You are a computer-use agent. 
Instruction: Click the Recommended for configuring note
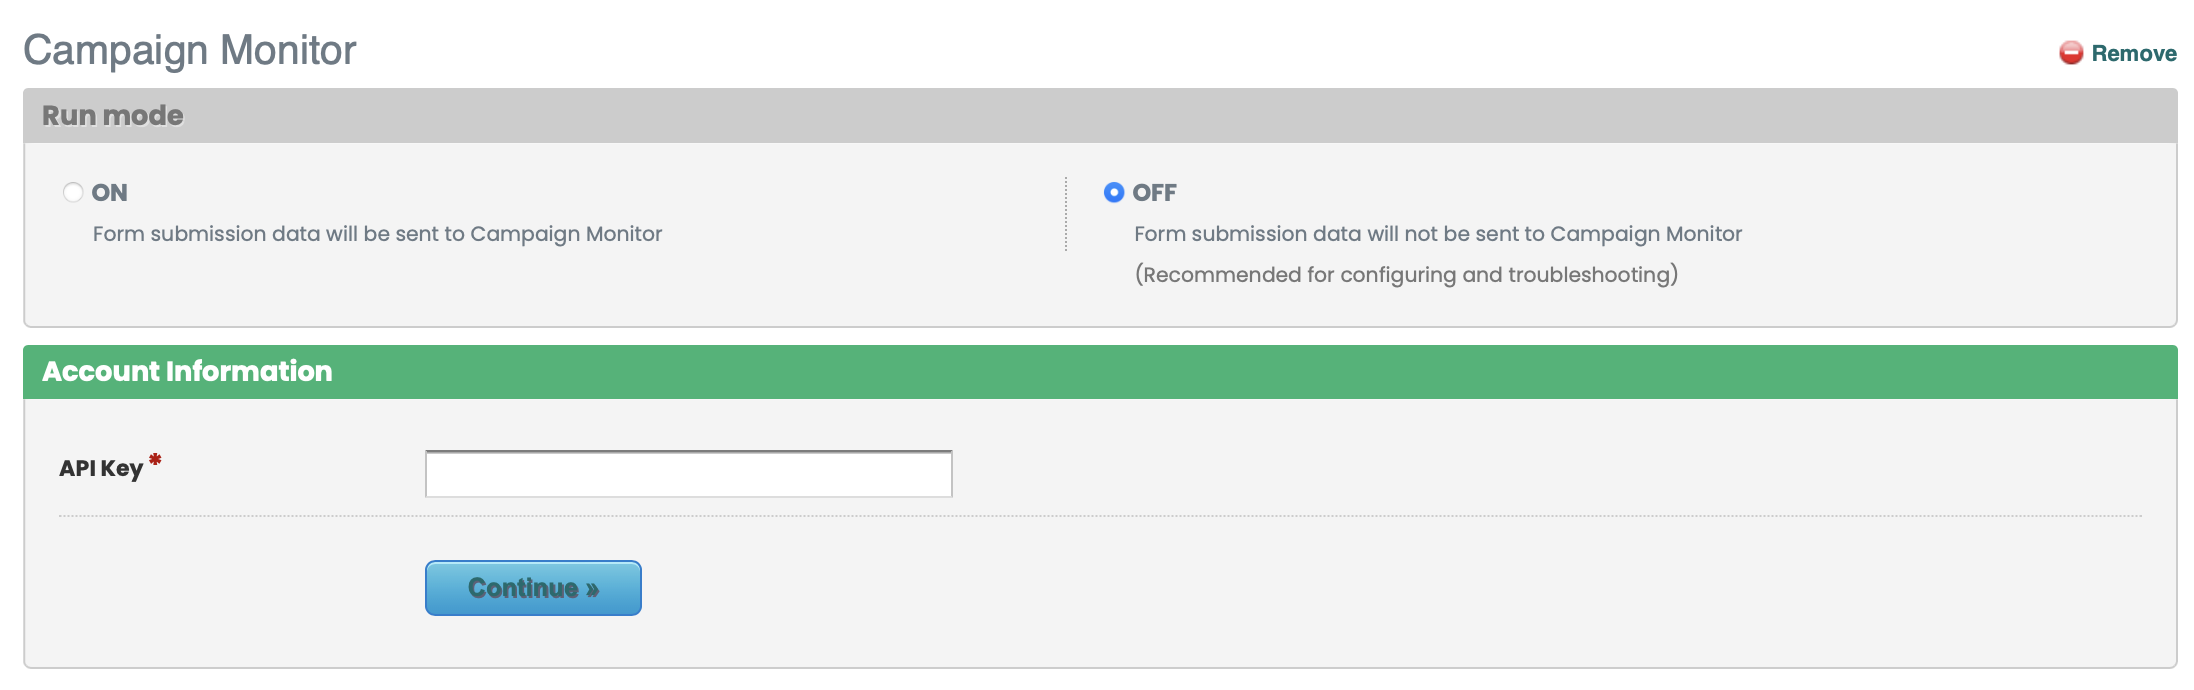point(1405,275)
